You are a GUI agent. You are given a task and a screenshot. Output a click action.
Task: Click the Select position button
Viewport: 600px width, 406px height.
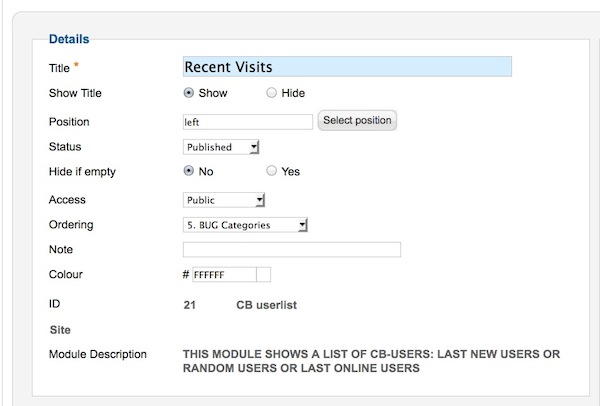point(357,121)
